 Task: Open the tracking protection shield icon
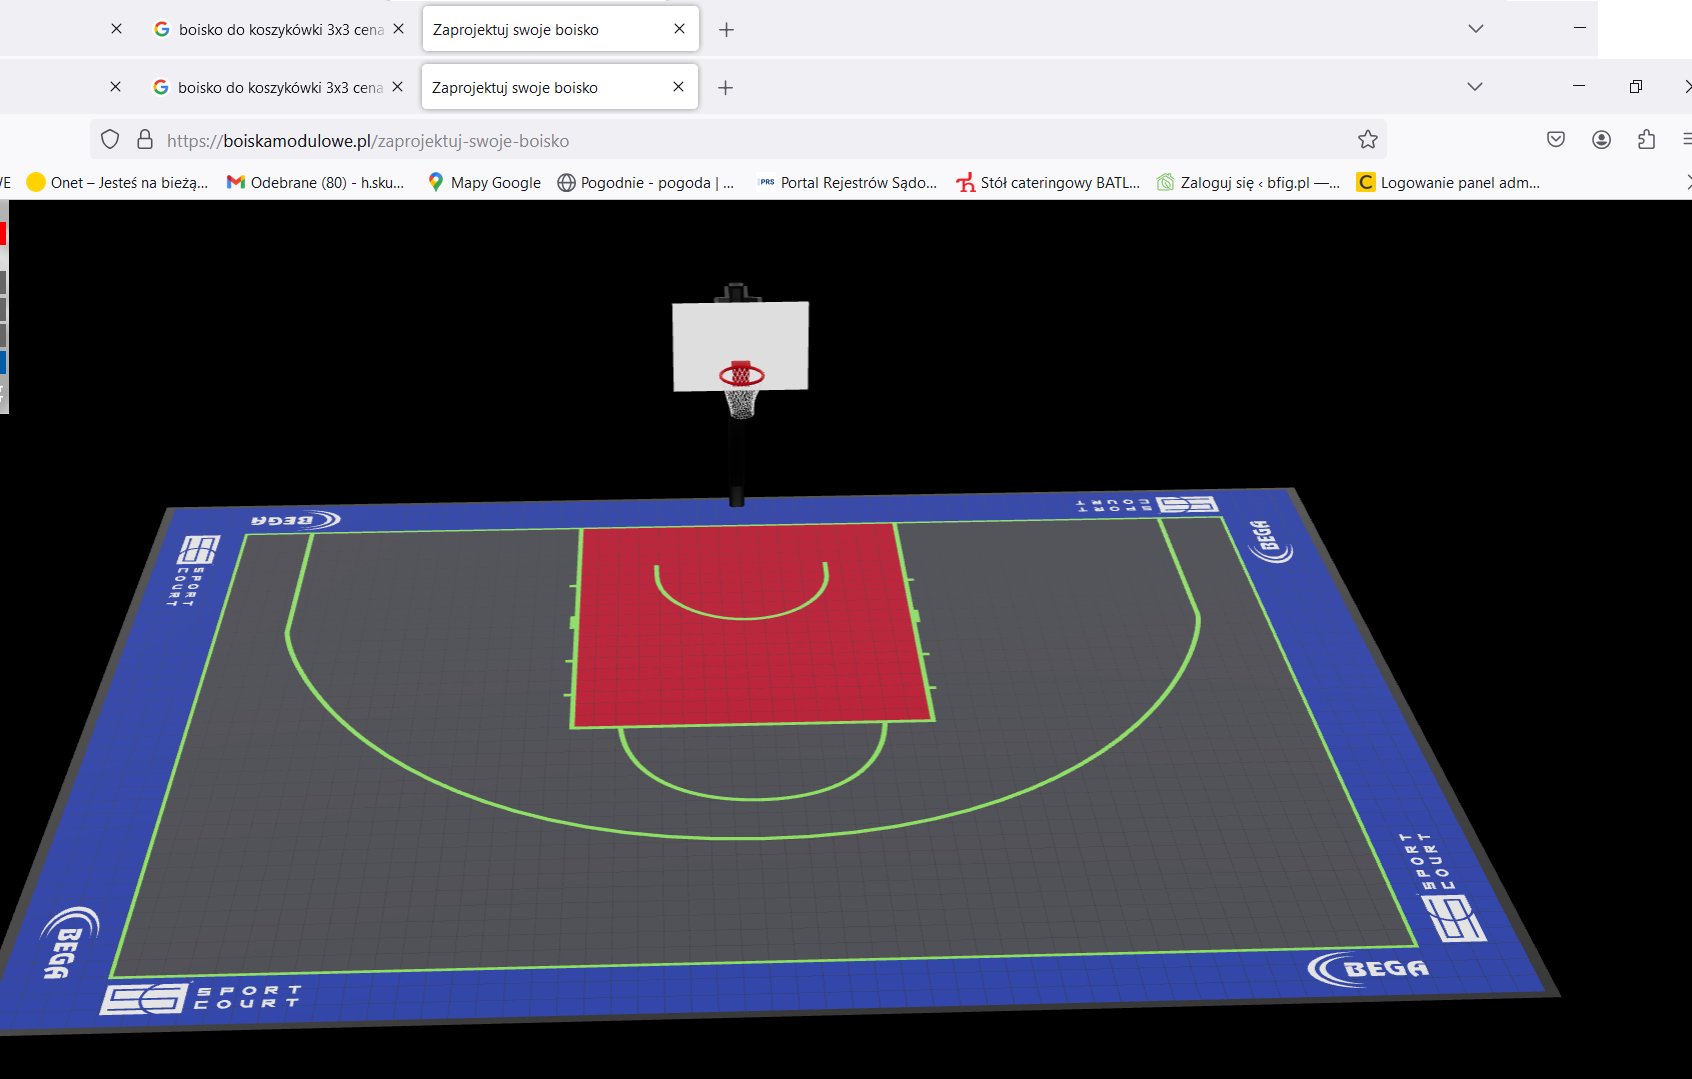(110, 140)
